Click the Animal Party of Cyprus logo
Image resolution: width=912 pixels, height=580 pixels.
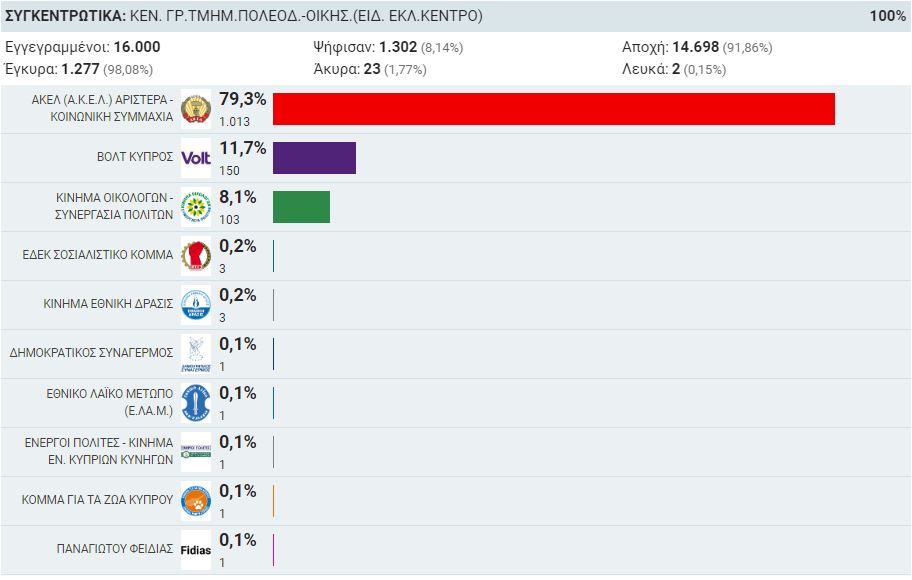pyautogui.click(x=195, y=500)
